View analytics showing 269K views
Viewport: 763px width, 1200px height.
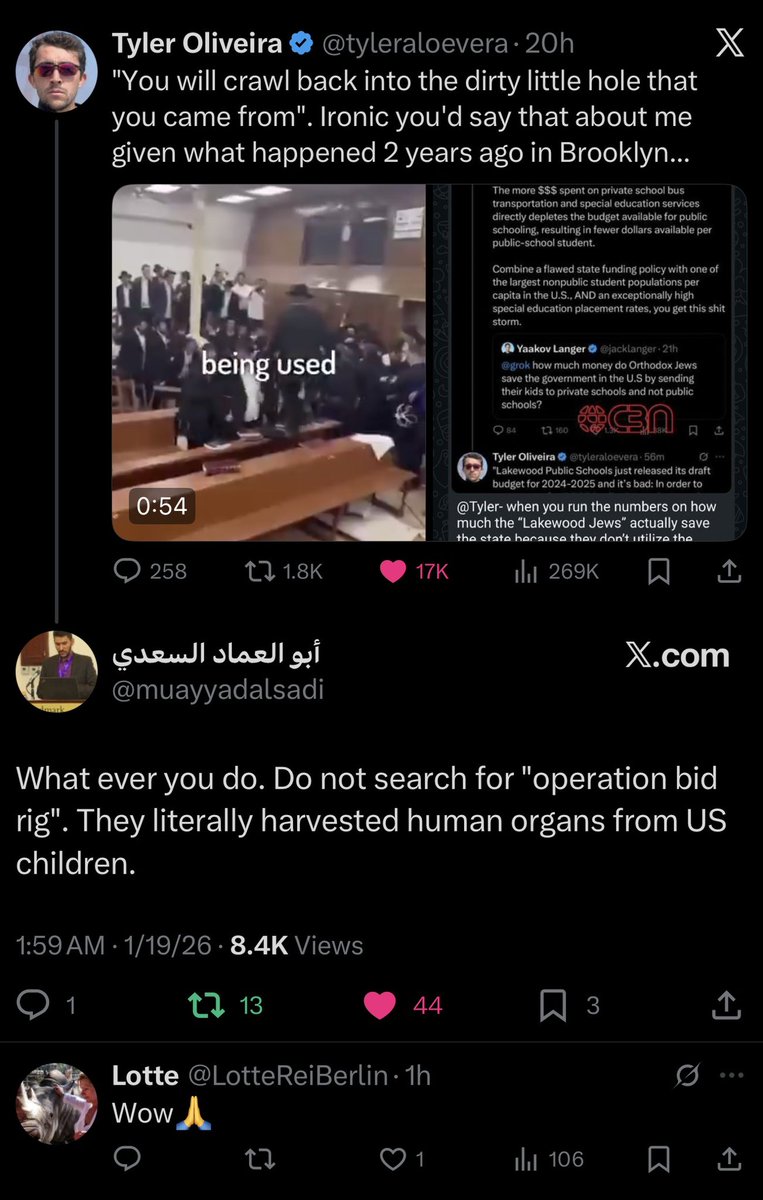(556, 570)
